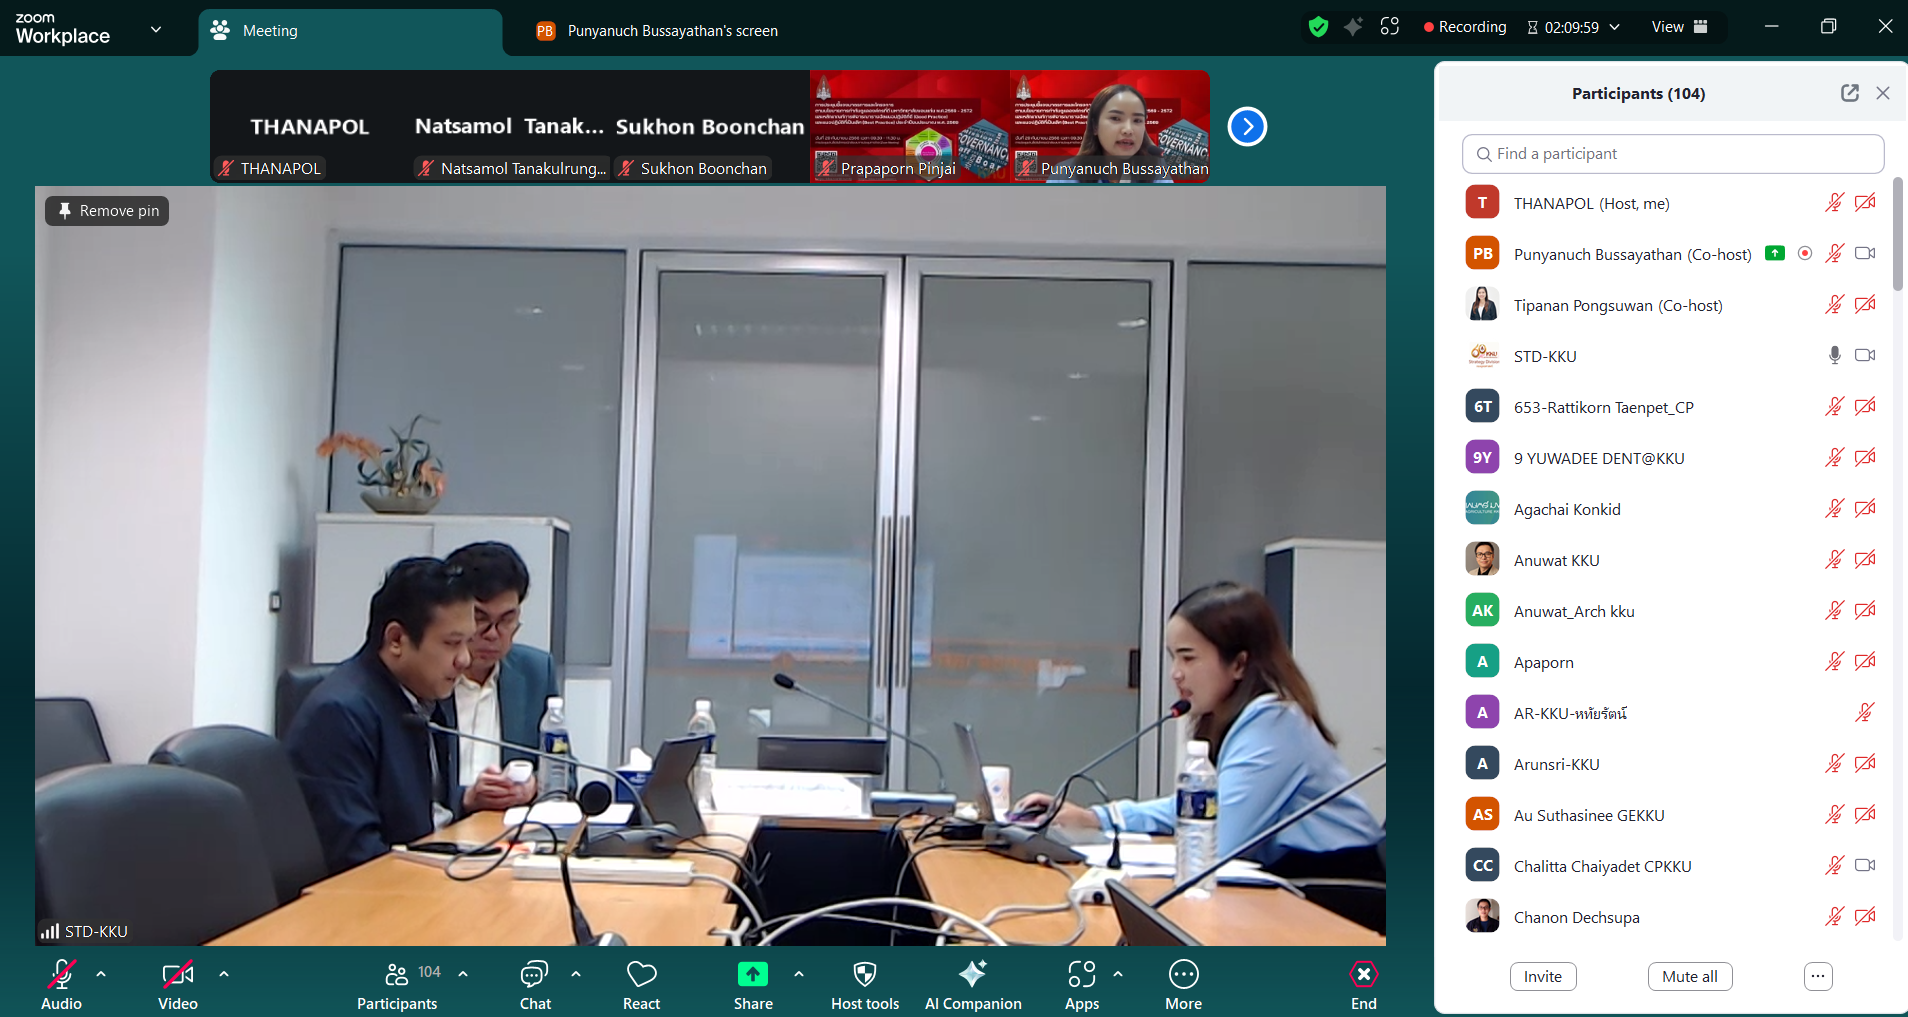Click the Mute all button
1908x1017 pixels.
click(x=1689, y=976)
